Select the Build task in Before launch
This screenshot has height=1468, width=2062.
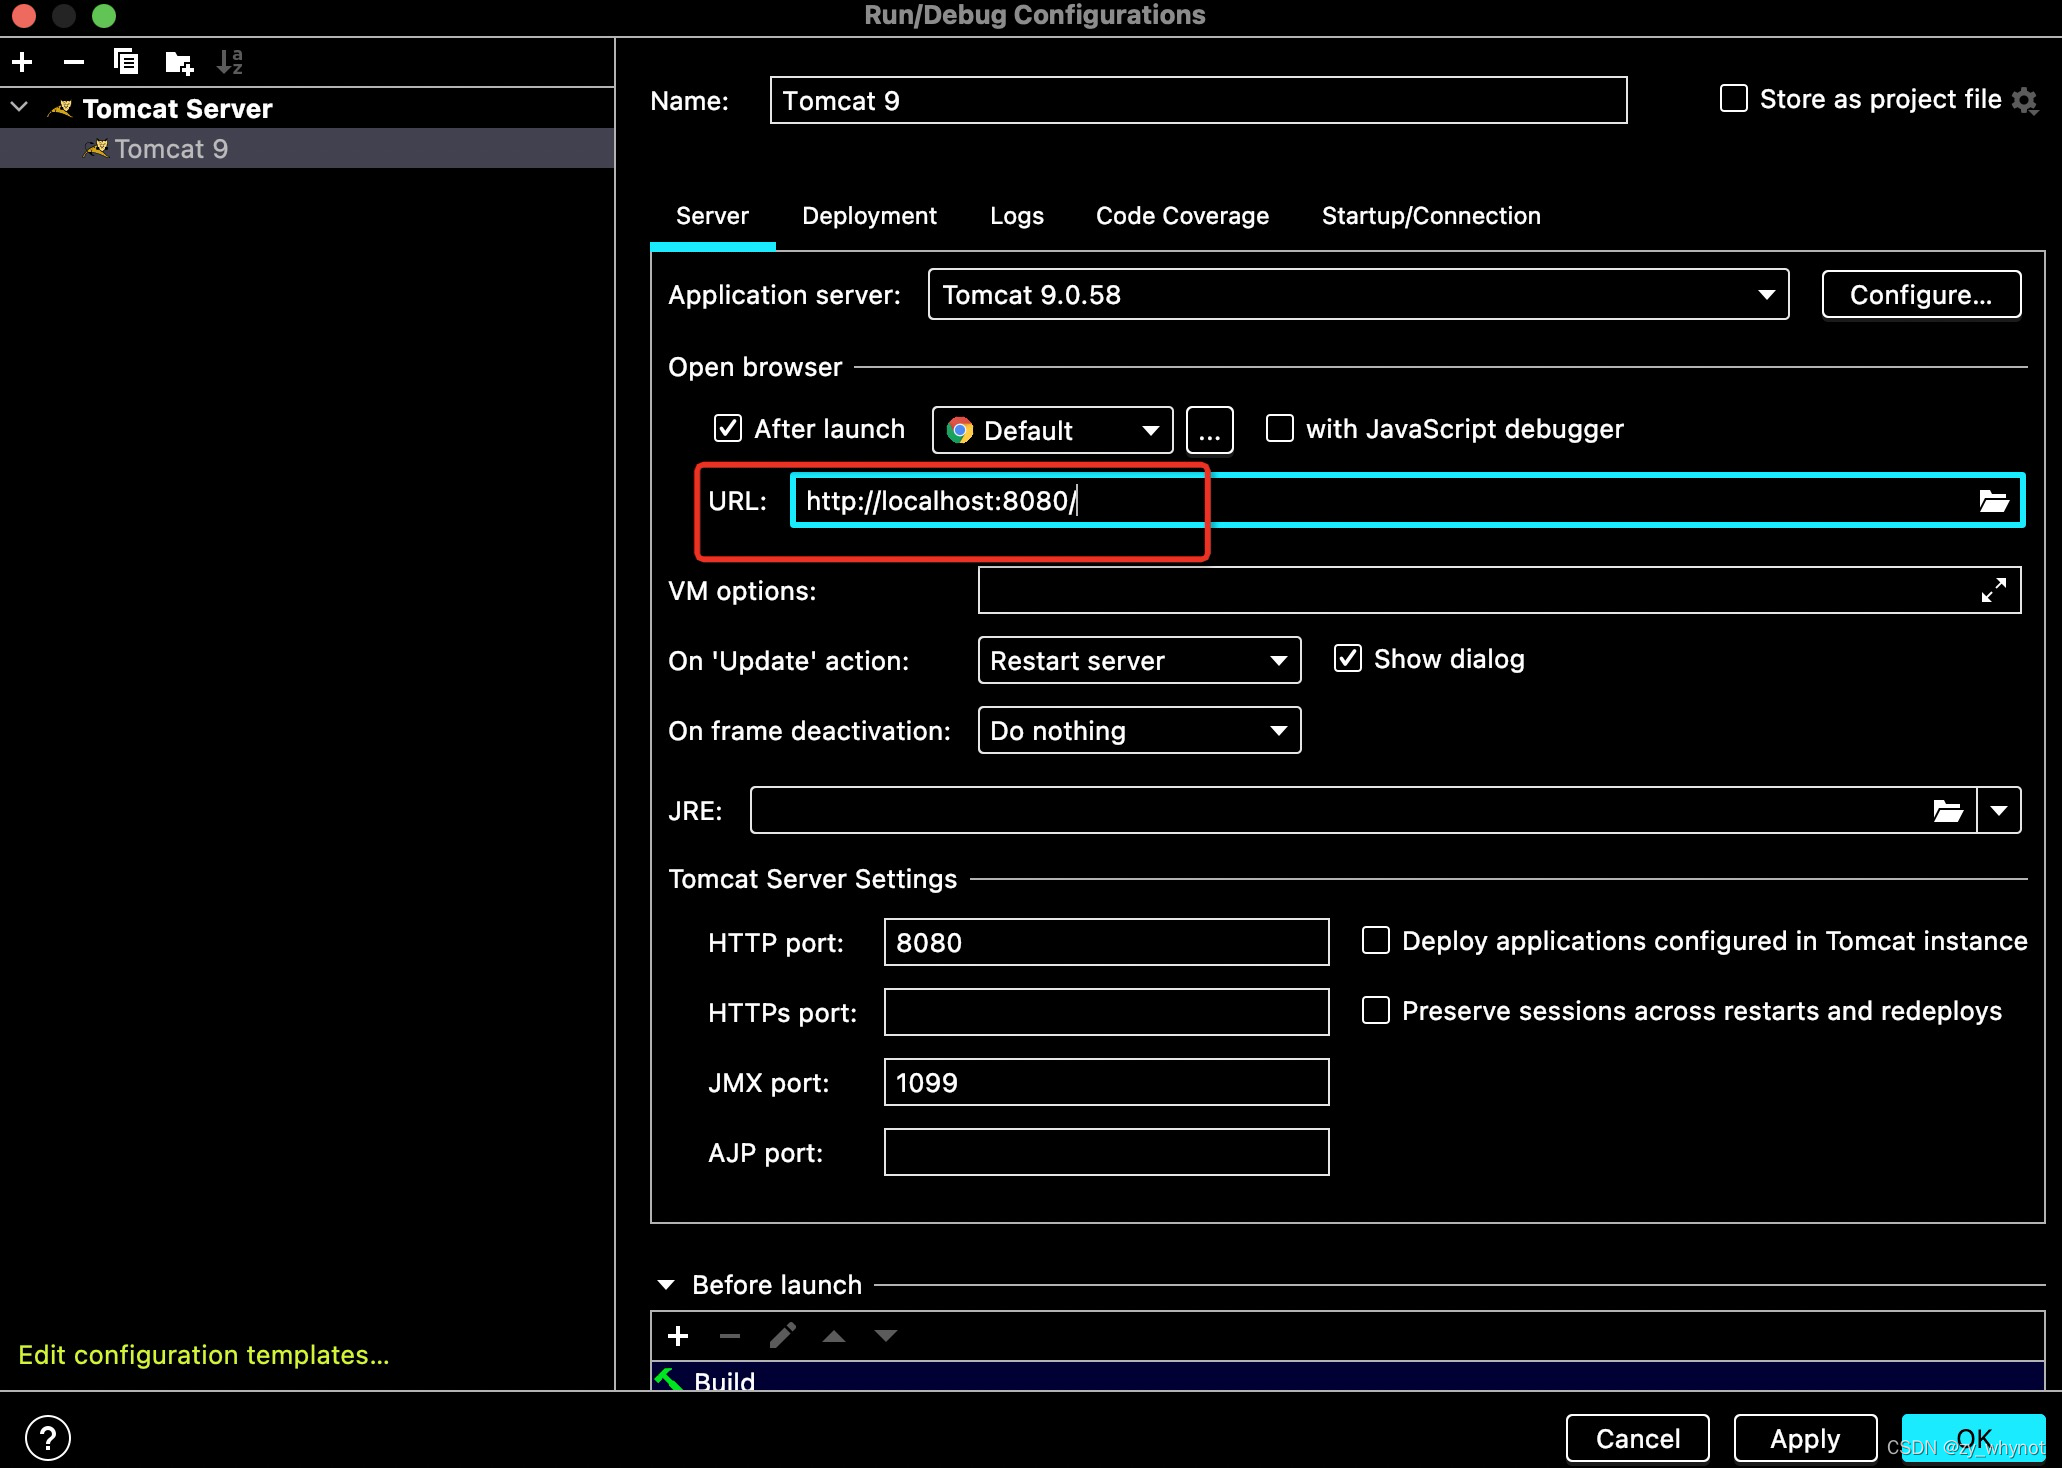[1347, 1377]
